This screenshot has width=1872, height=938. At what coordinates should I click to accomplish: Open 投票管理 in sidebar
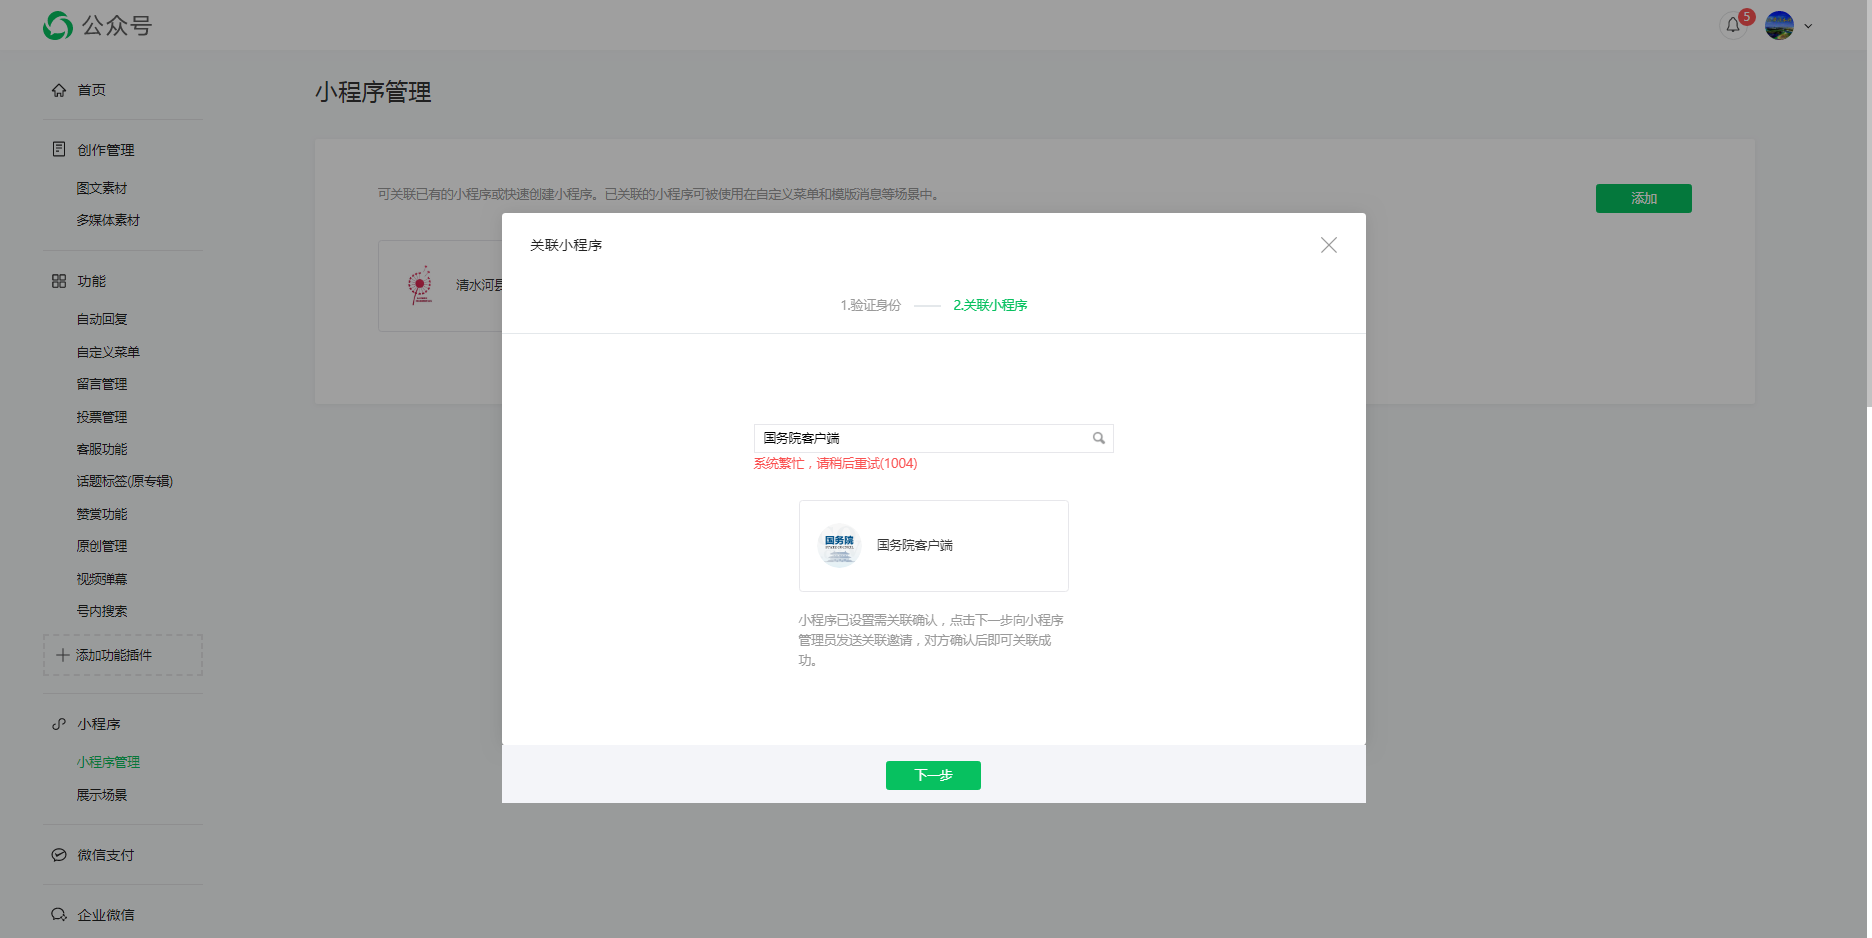(x=102, y=417)
